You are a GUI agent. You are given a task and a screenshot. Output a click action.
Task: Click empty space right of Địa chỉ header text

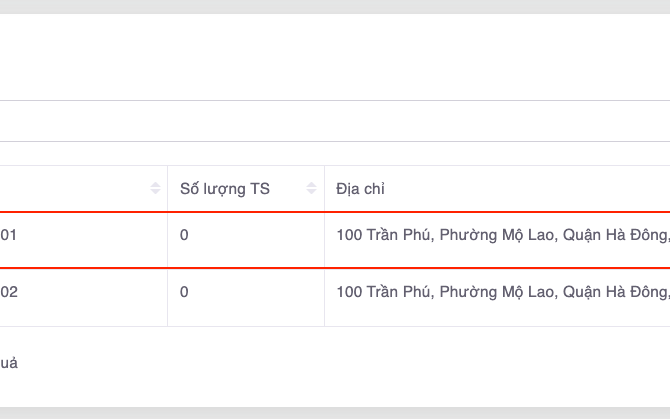point(520,189)
